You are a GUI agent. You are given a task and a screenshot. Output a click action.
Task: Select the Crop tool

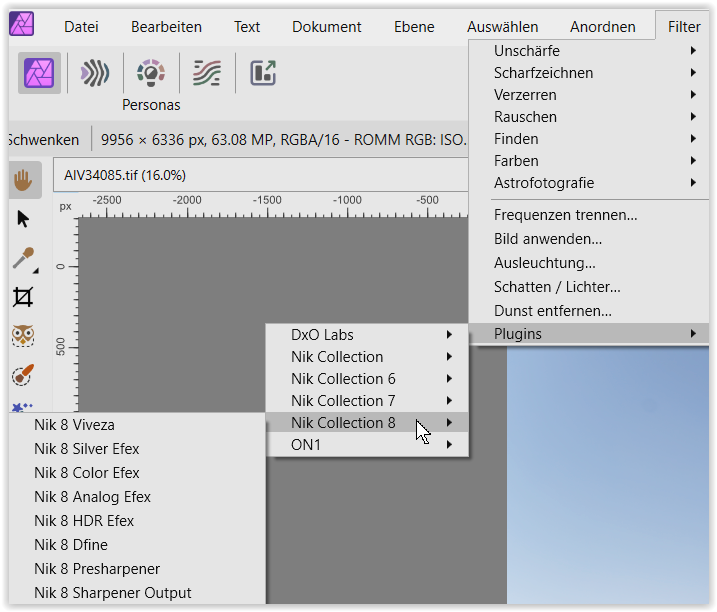(x=23, y=297)
